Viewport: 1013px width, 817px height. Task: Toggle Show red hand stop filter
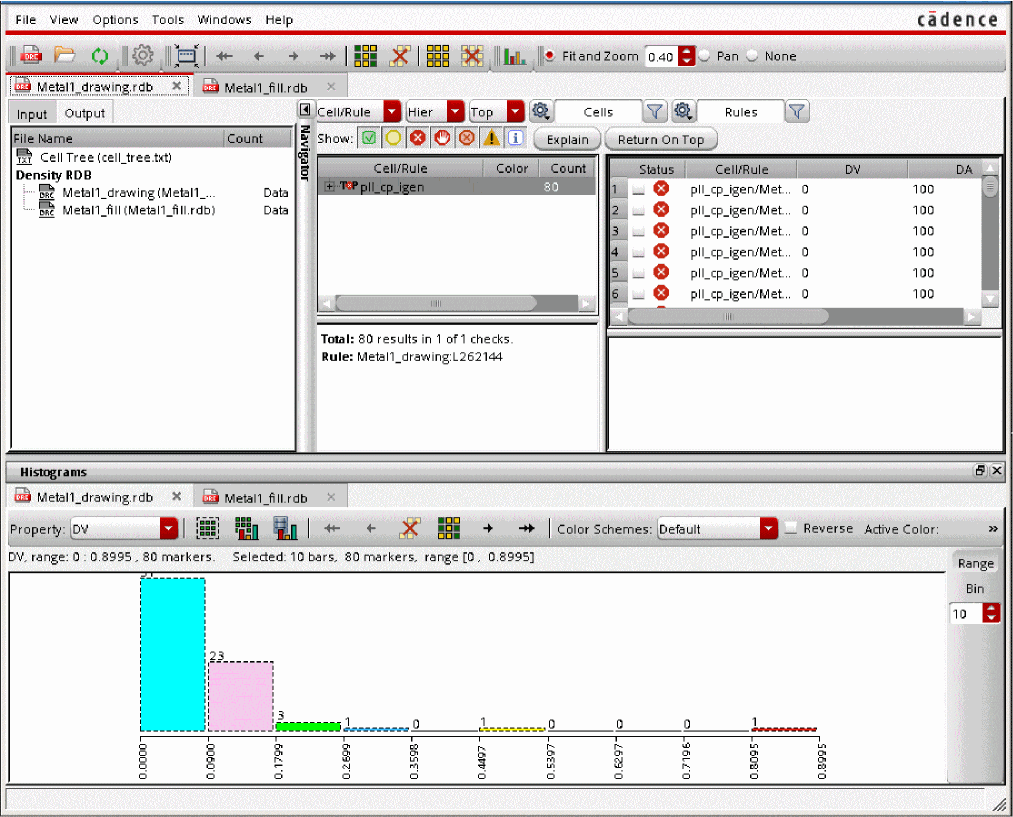443,138
